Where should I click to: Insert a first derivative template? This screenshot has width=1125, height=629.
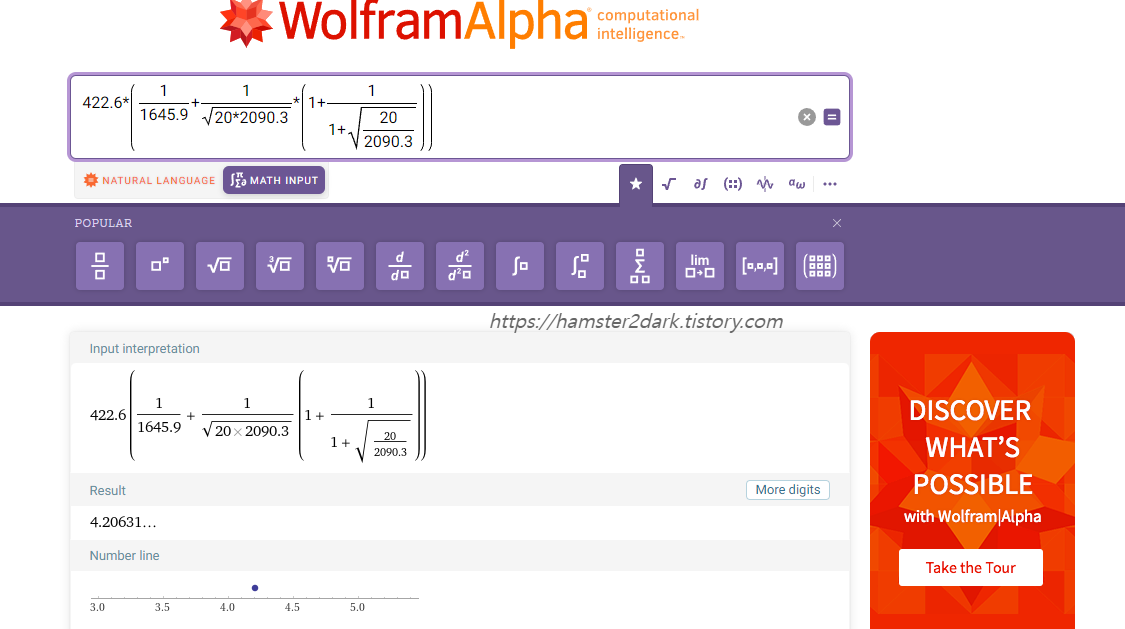coord(400,266)
